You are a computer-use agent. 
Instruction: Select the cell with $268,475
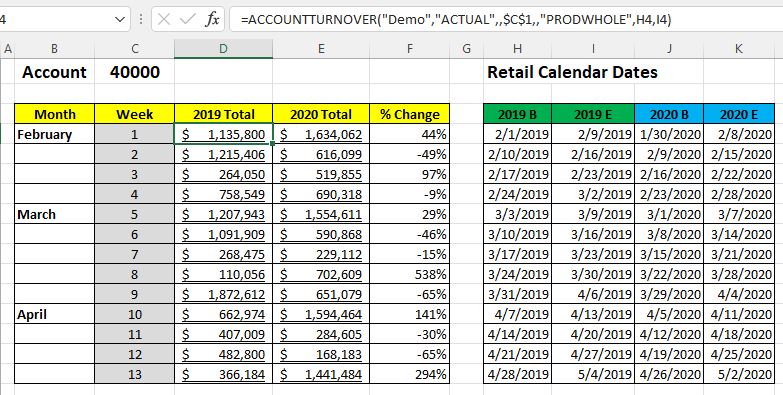(224, 254)
